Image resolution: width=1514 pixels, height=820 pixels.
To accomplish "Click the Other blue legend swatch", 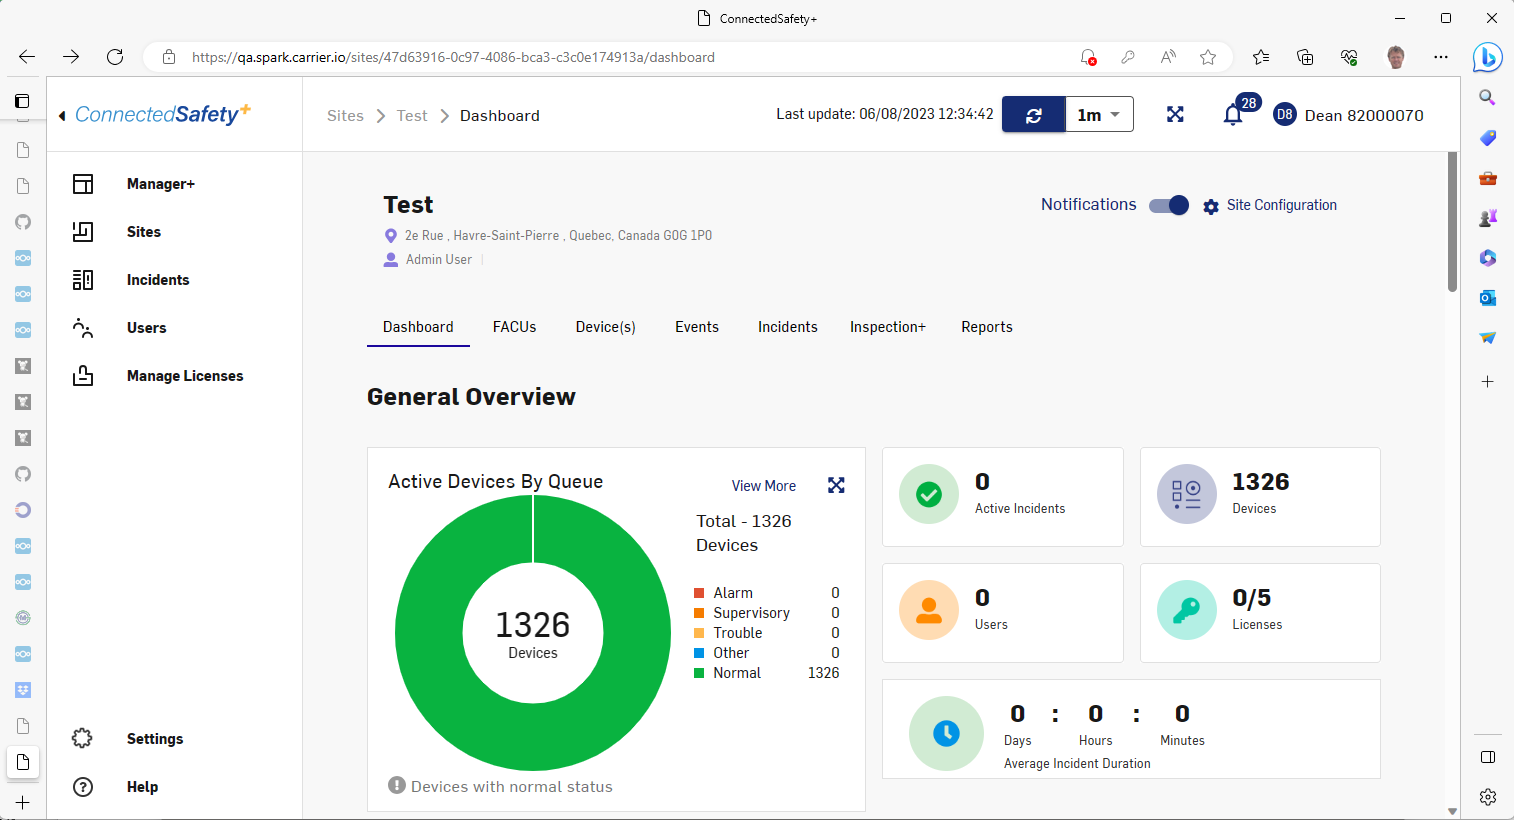I will tap(699, 653).
